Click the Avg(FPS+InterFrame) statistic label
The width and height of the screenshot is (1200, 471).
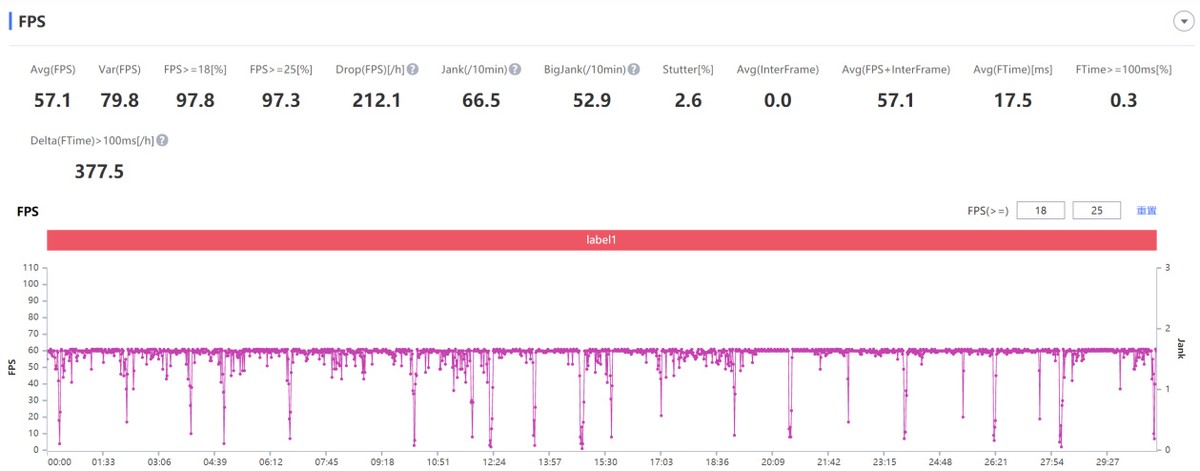[x=895, y=70]
